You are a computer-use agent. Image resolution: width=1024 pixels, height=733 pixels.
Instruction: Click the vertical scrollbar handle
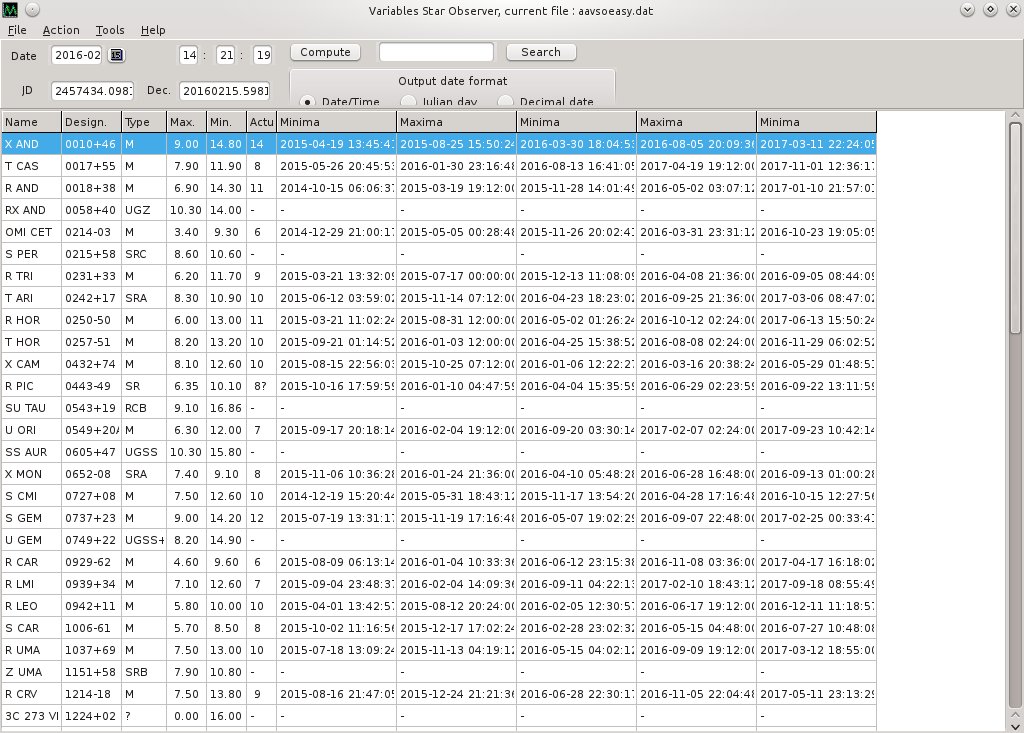coord(1015,229)
